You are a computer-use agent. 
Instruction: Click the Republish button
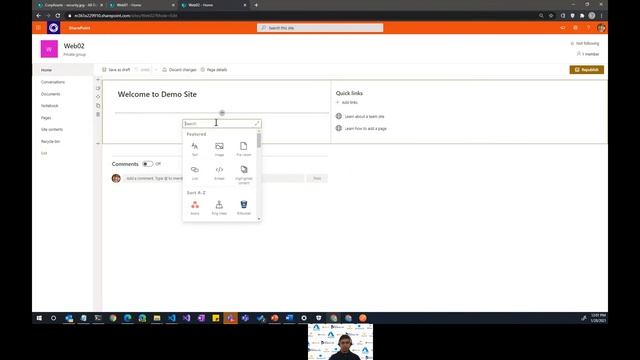point(587,70)
